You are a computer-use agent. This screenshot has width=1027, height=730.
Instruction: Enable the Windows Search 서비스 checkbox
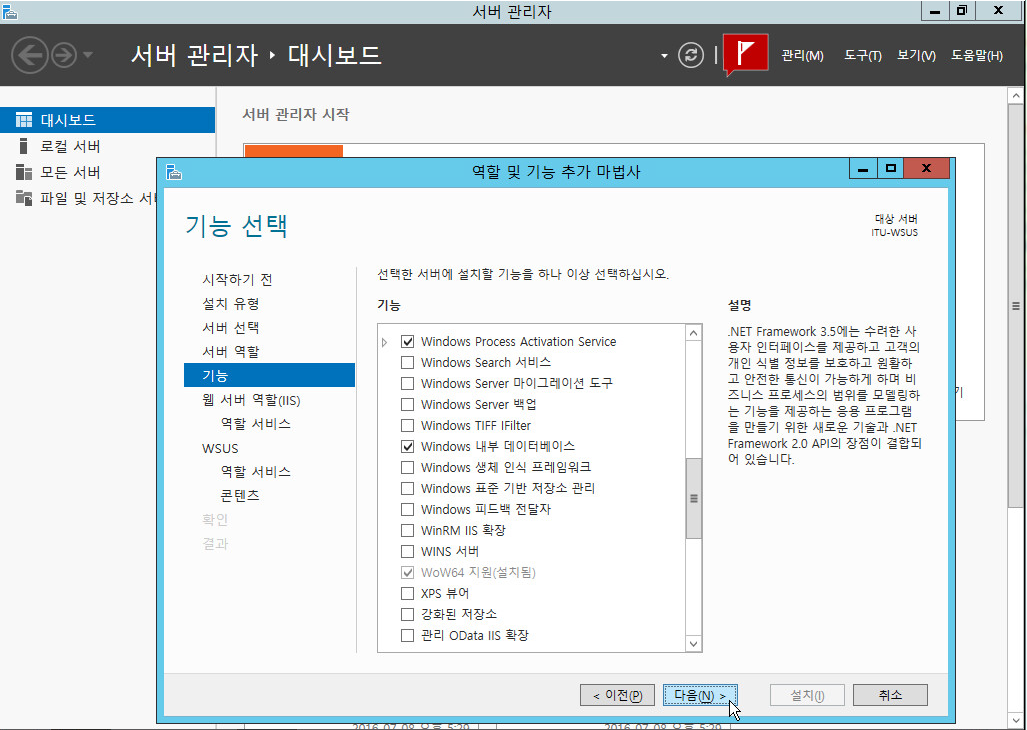(x=407, y=363)
